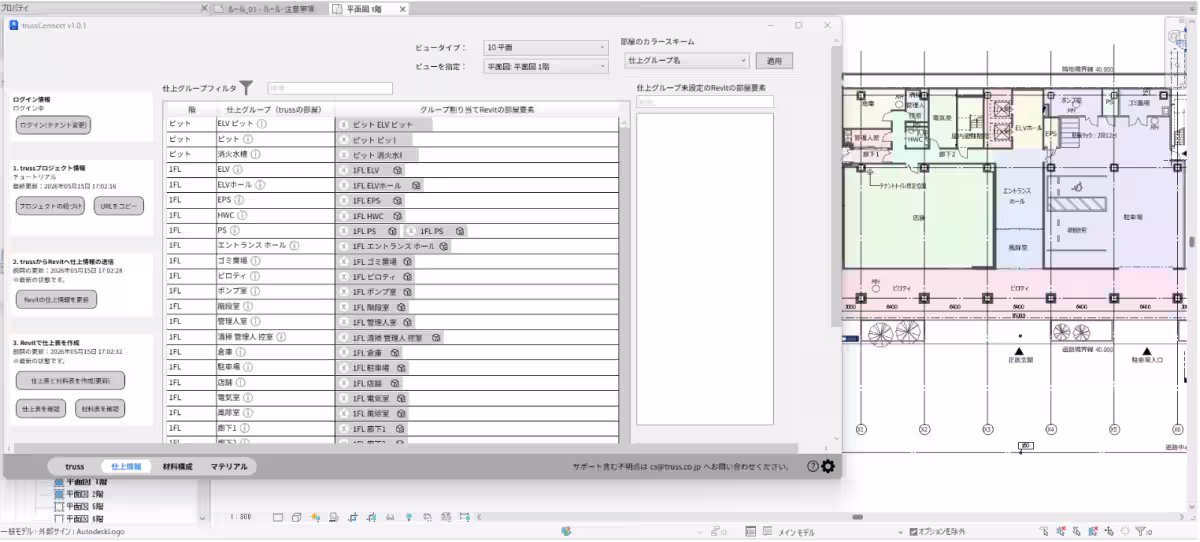Image resolution: width=1200 pixels, height=542 pixels.
Task: Switch to the マテリアル tab
Action: [x=229, y=467]
